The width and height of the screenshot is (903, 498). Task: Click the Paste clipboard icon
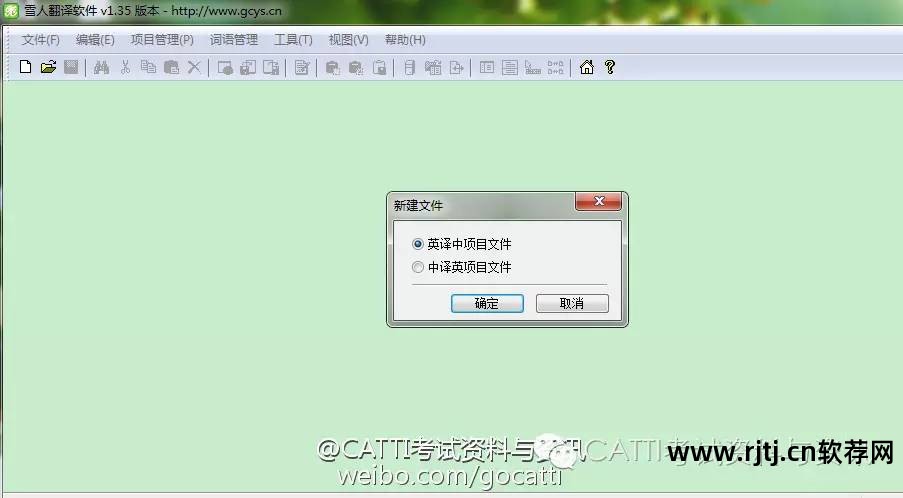coord(171,67)
